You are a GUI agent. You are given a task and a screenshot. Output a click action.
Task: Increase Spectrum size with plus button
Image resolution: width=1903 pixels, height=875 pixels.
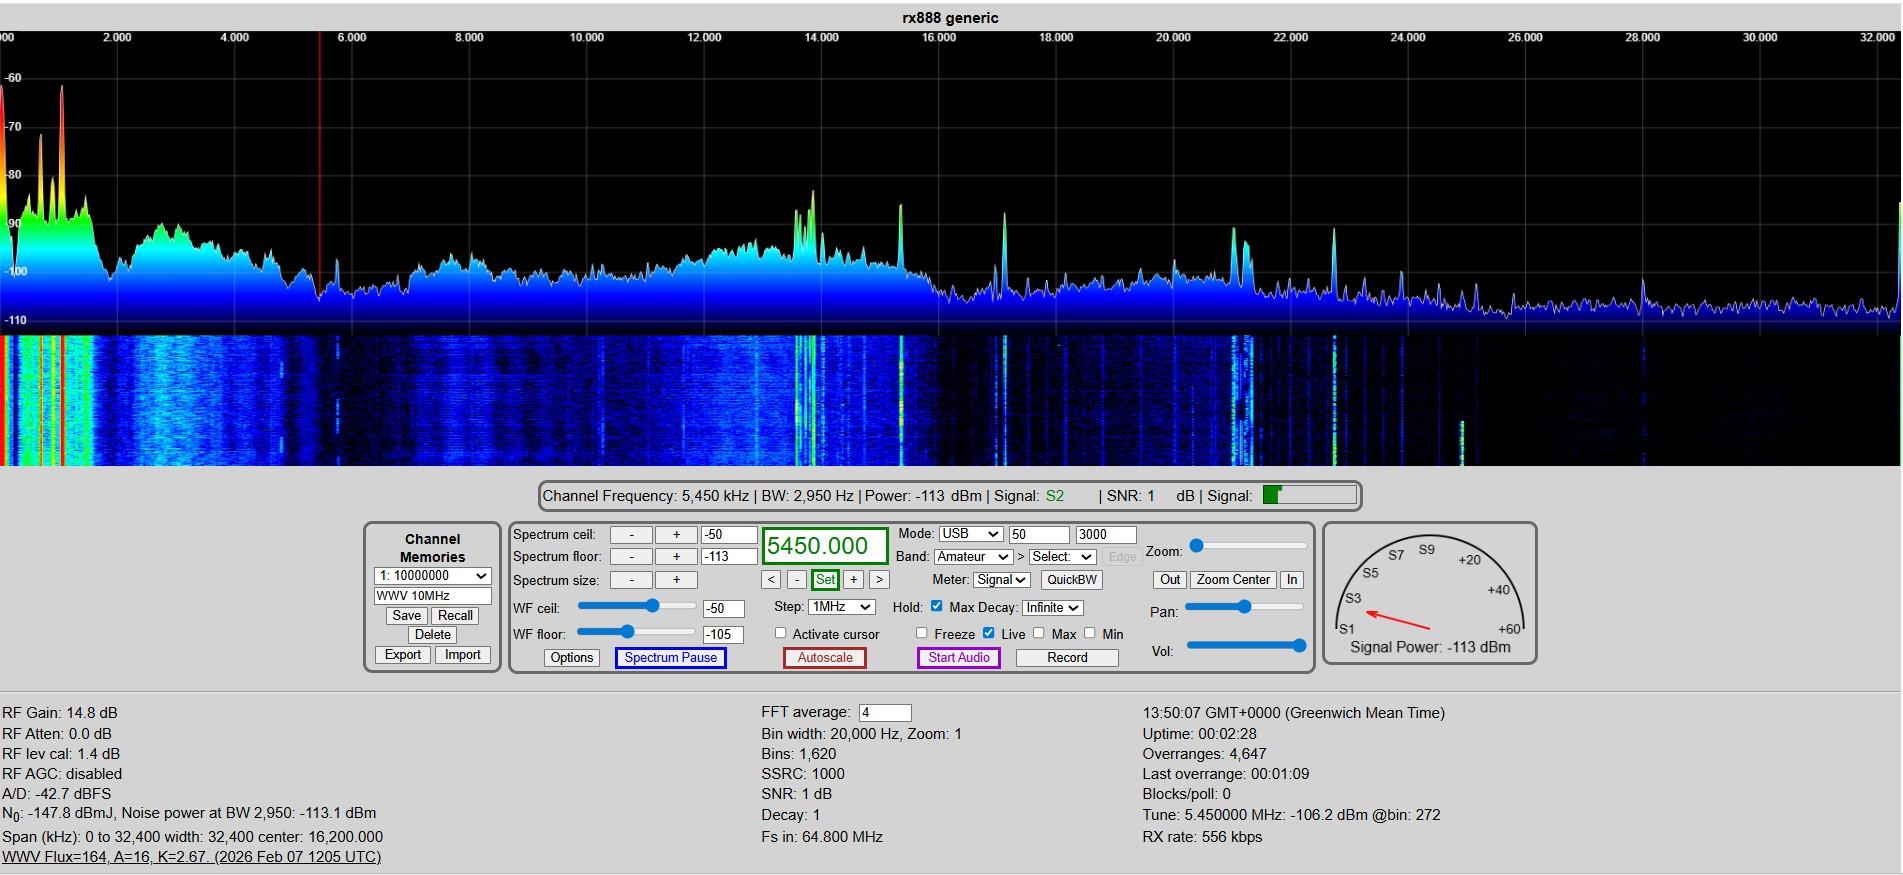click(676, 580)
